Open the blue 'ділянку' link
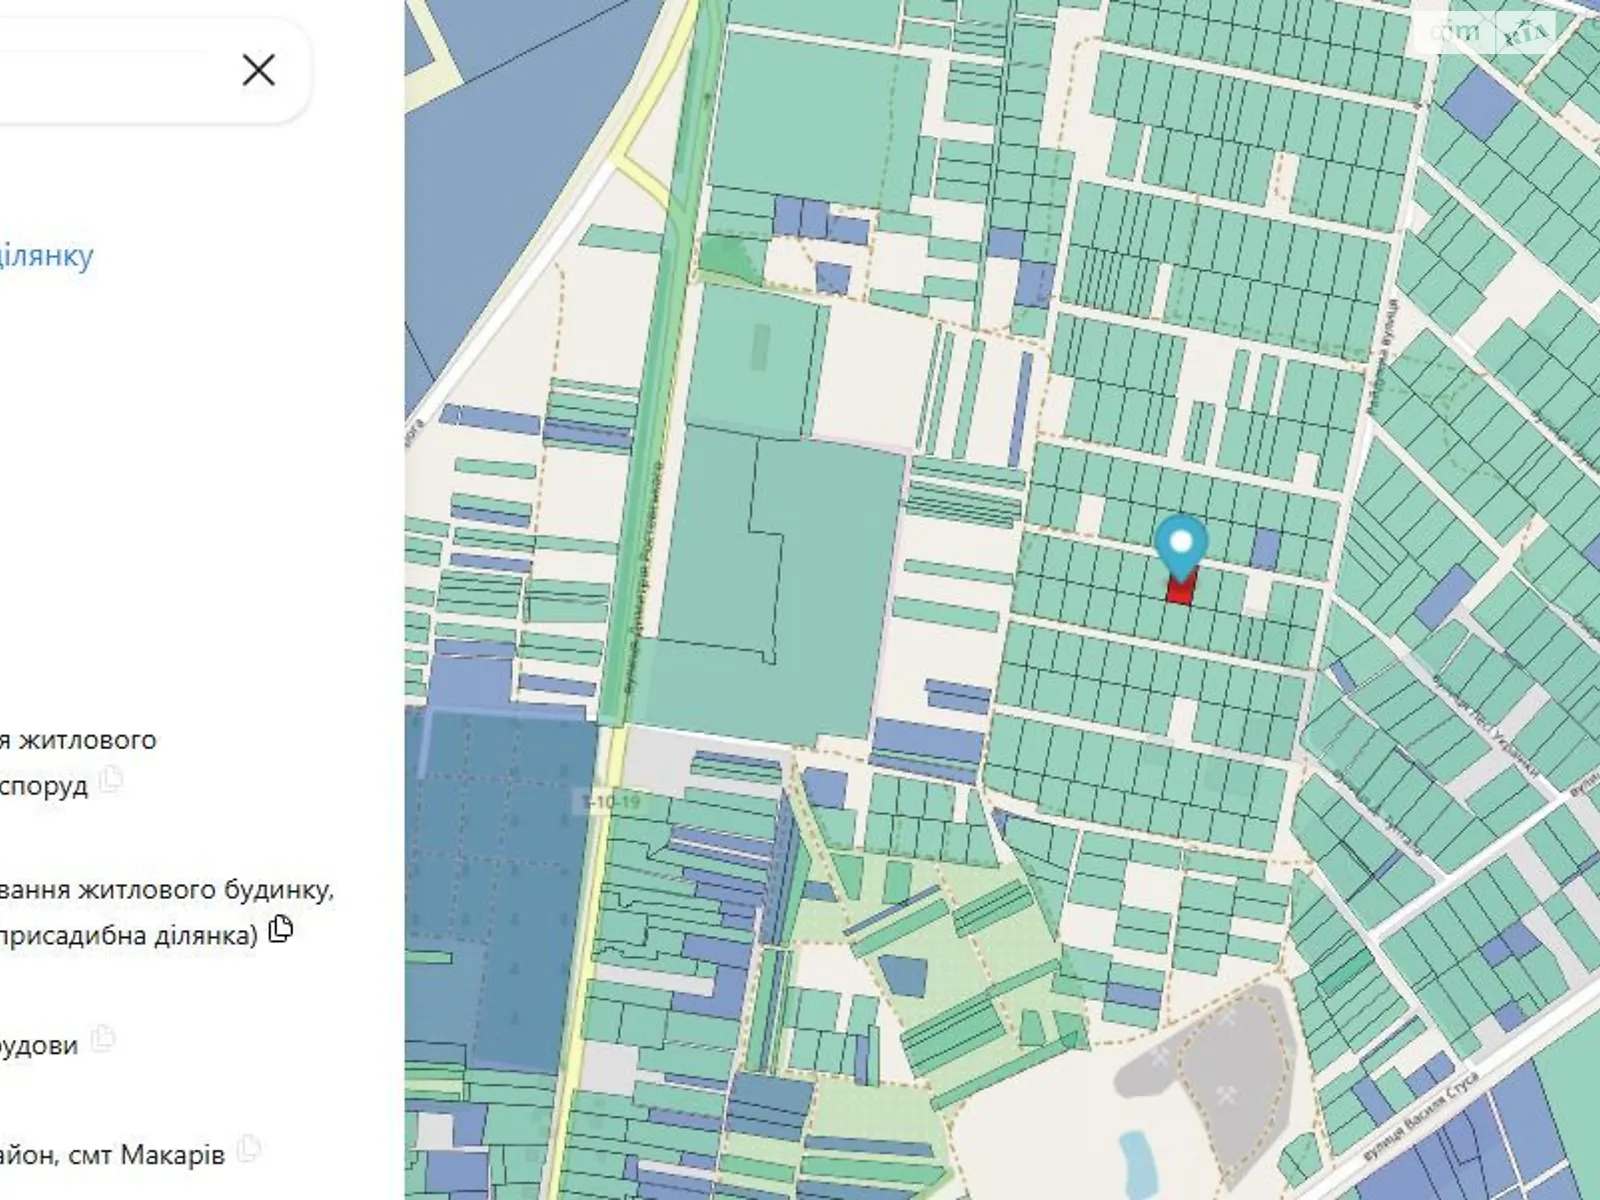1600x1200 pixels. [x=47, y=256]
